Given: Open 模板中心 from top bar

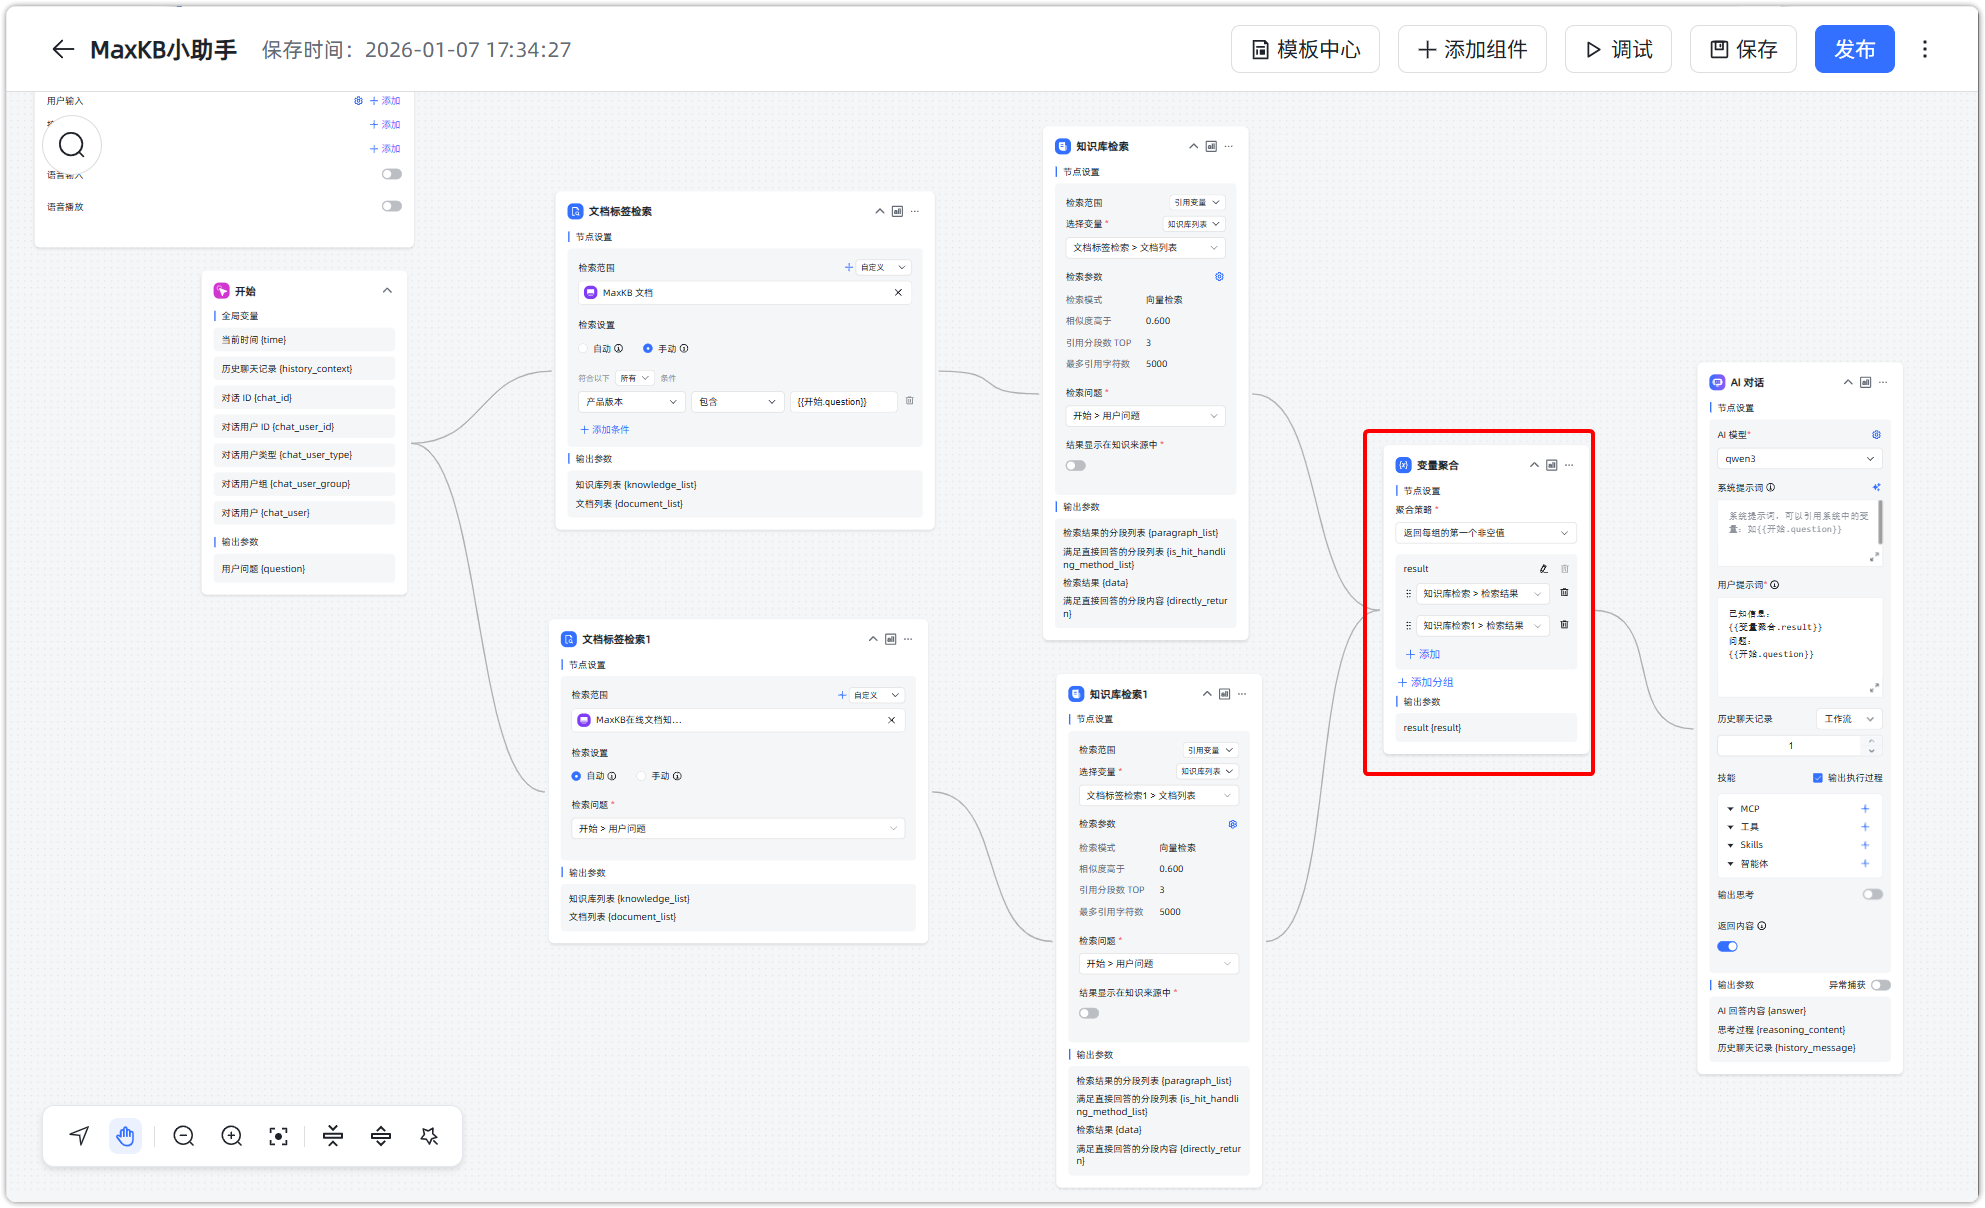Looking at the screenshot, I should pyautogui.click(x=1305, y=49).
